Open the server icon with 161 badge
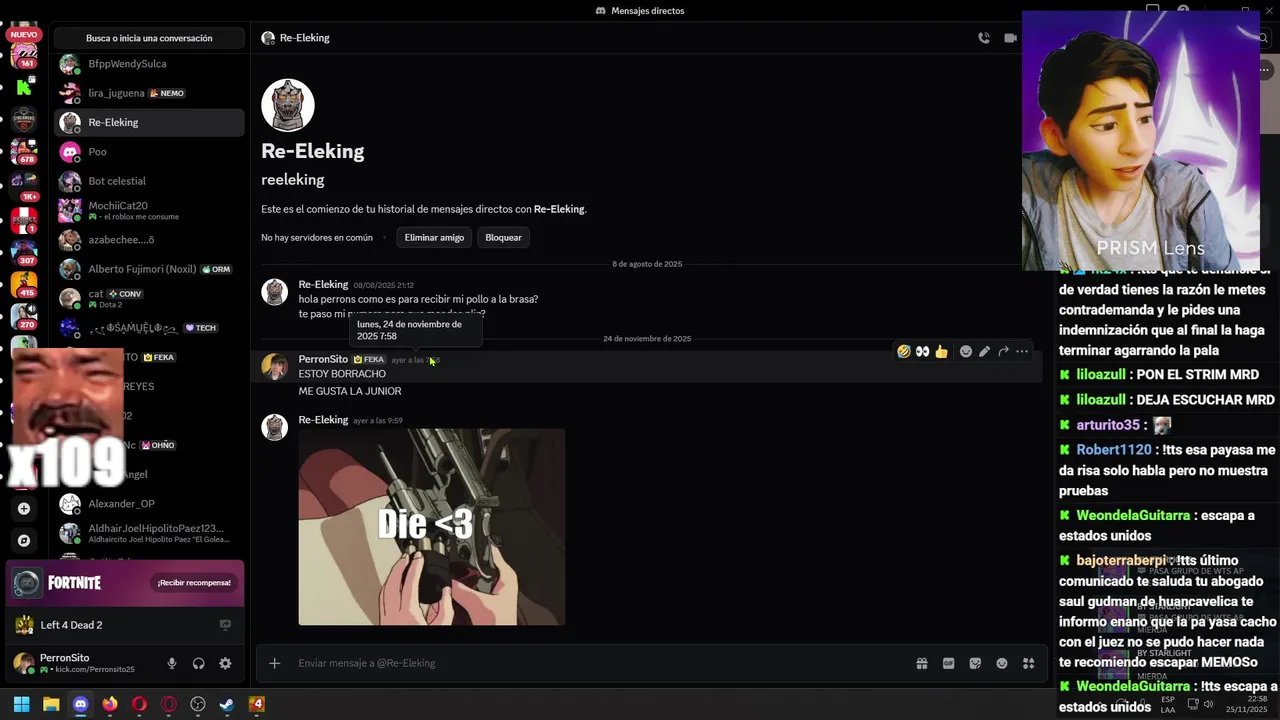The height and width of the screenshot is (720, 1280). click(x=25, y=55)
